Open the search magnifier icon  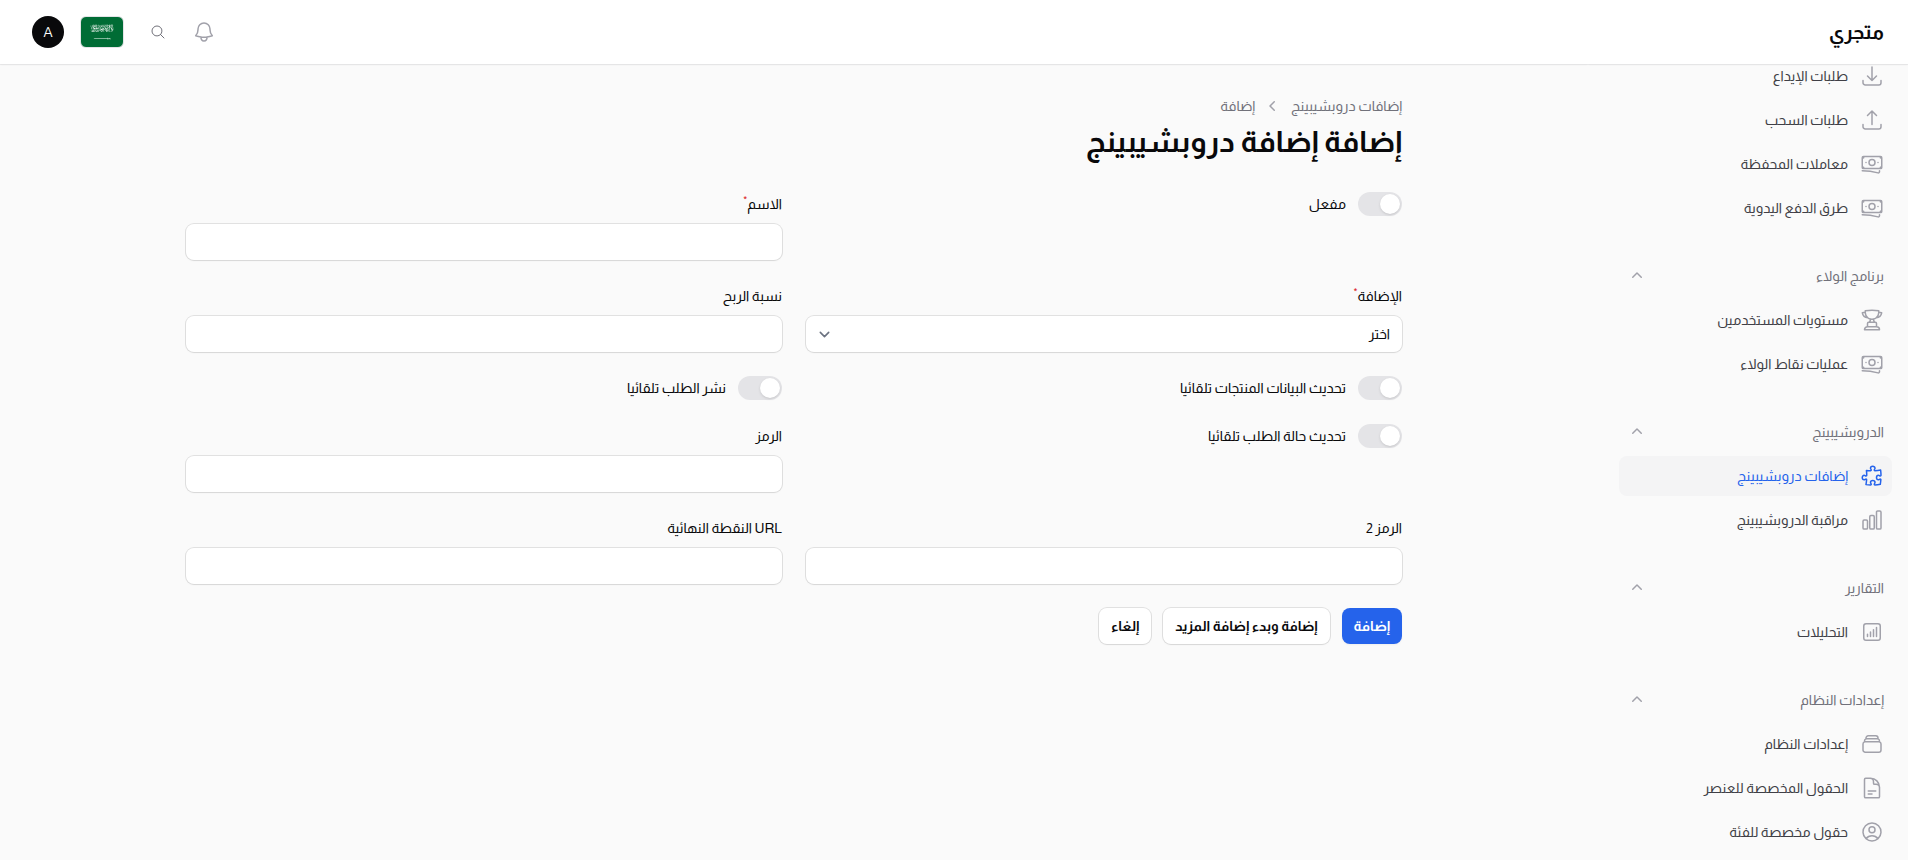pos(158,32)
